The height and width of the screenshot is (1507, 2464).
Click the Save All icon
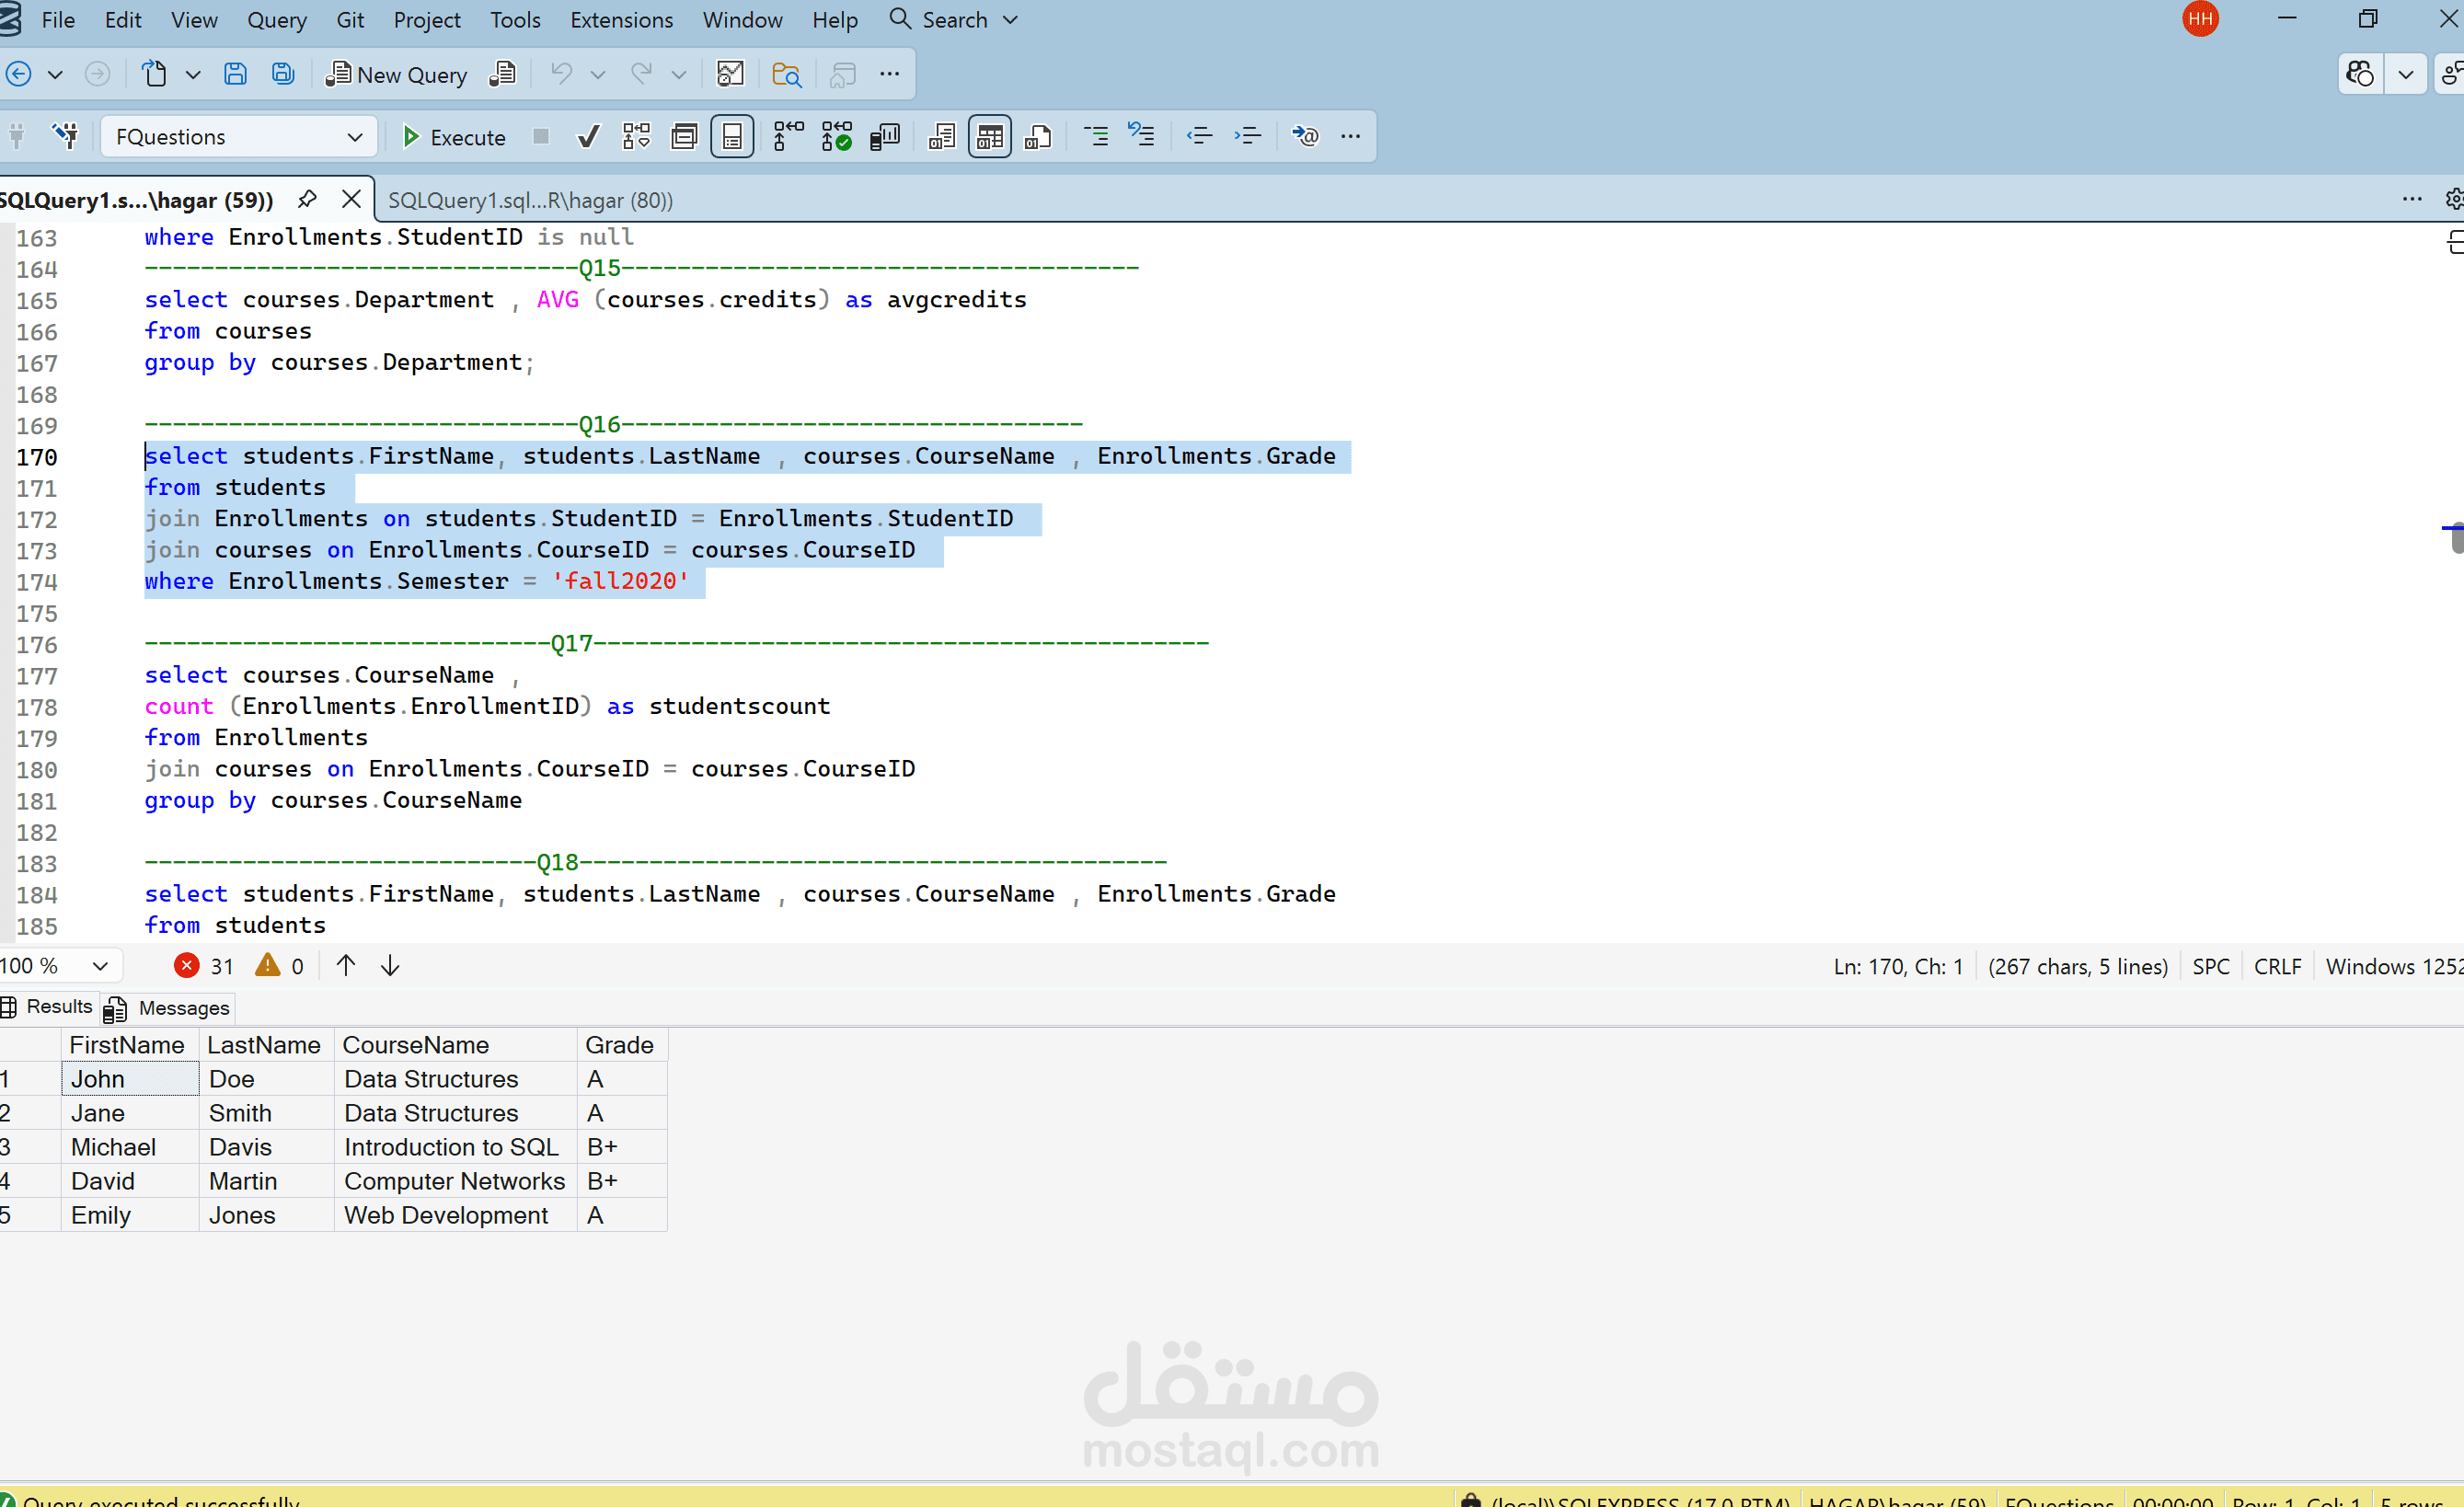[283, 74]
